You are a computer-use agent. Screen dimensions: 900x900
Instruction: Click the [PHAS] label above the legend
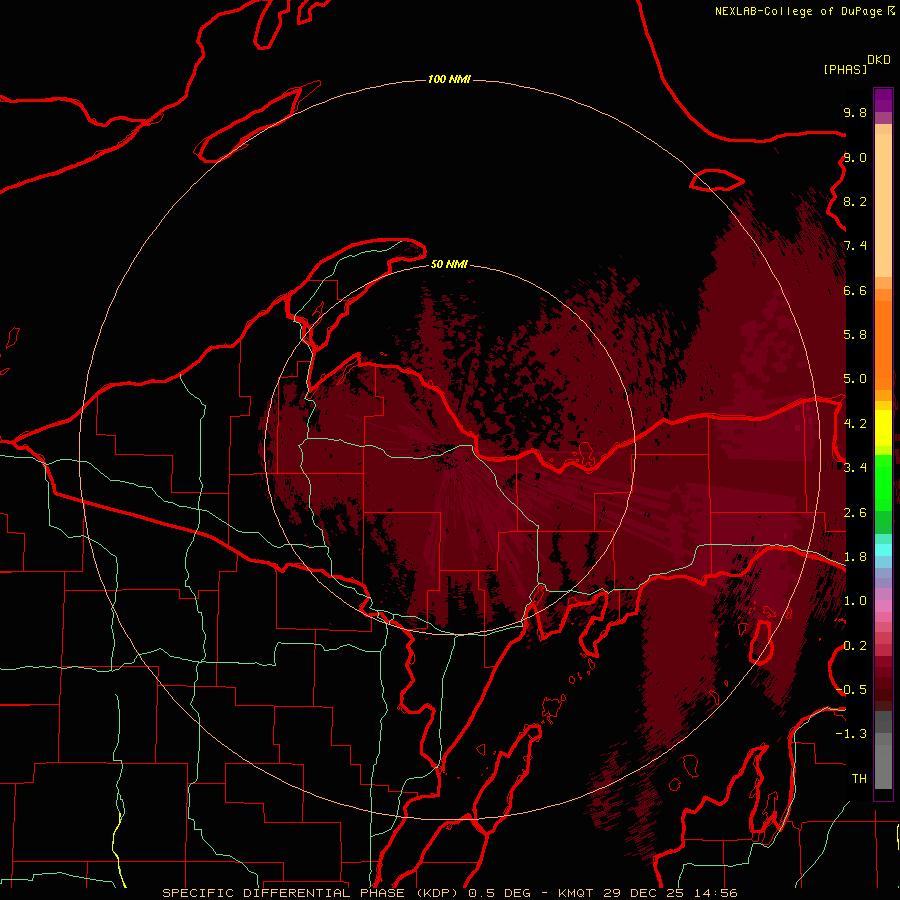click(845, 69)
